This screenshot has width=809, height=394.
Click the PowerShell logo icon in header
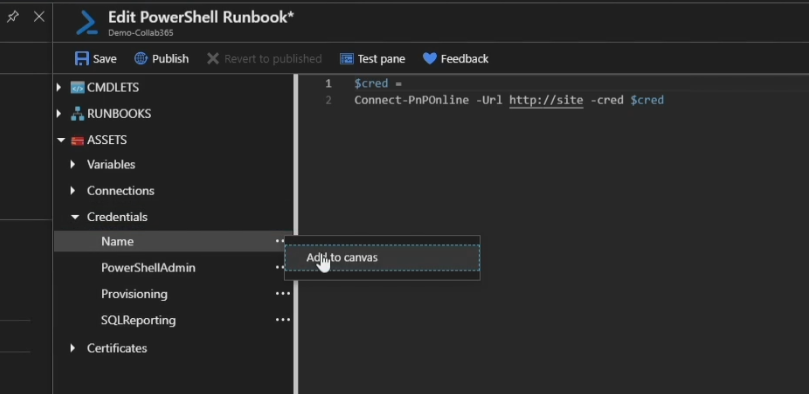[87, 23]
